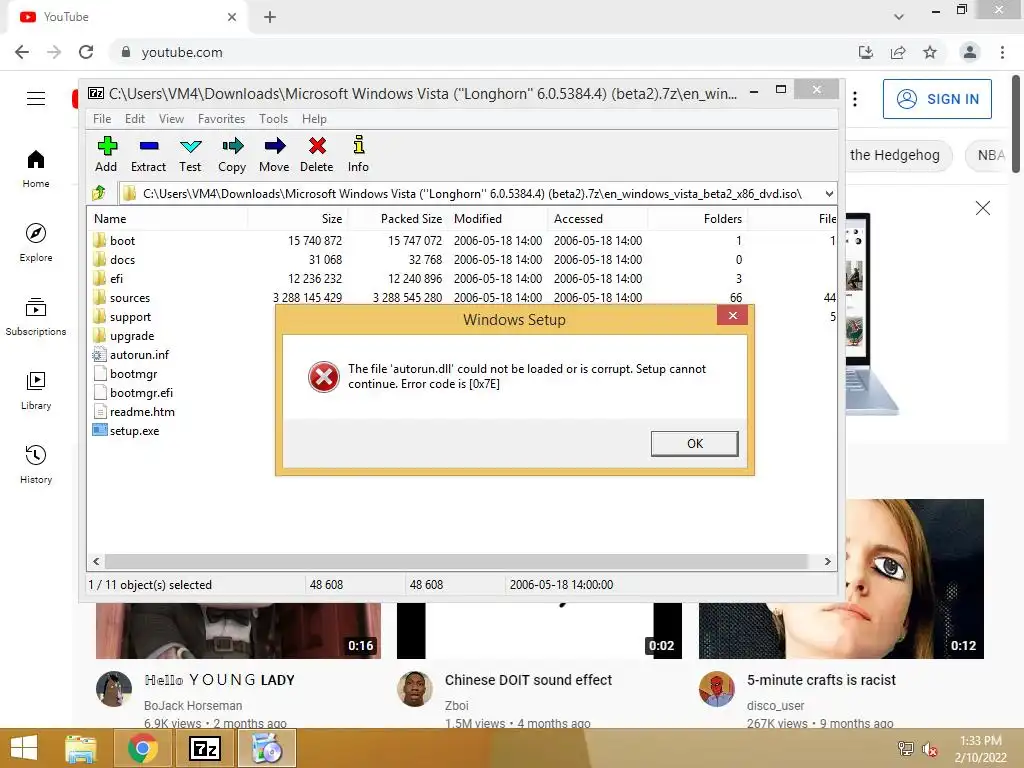Open 7-Zip View menu
The width and height of the screenshot is (1024, 768).
tap(171, 119)
